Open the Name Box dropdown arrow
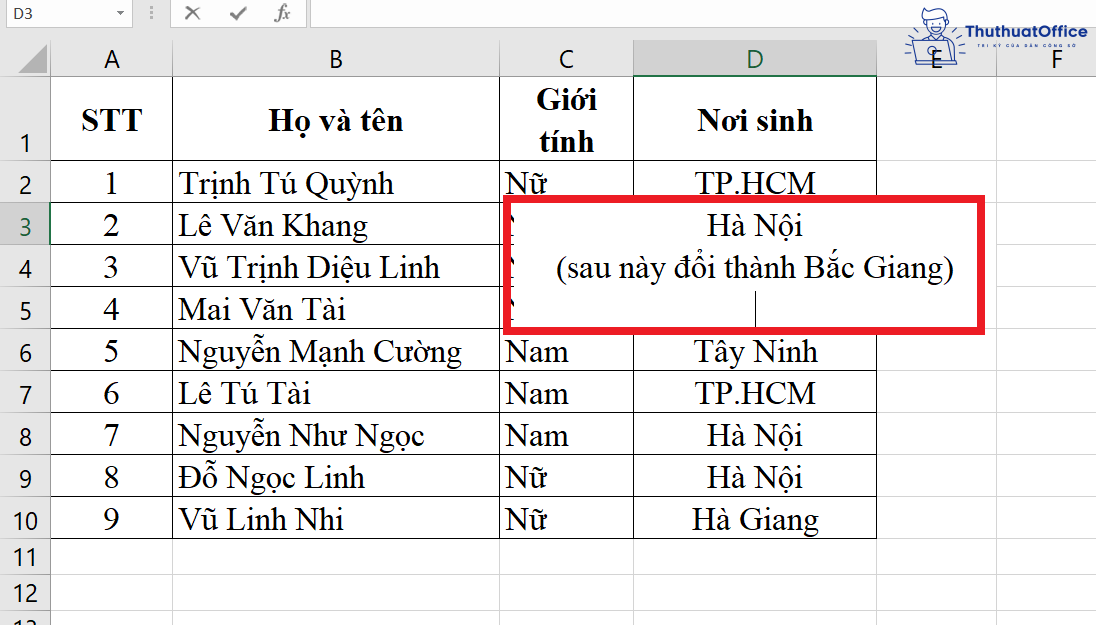 [122, 14]
